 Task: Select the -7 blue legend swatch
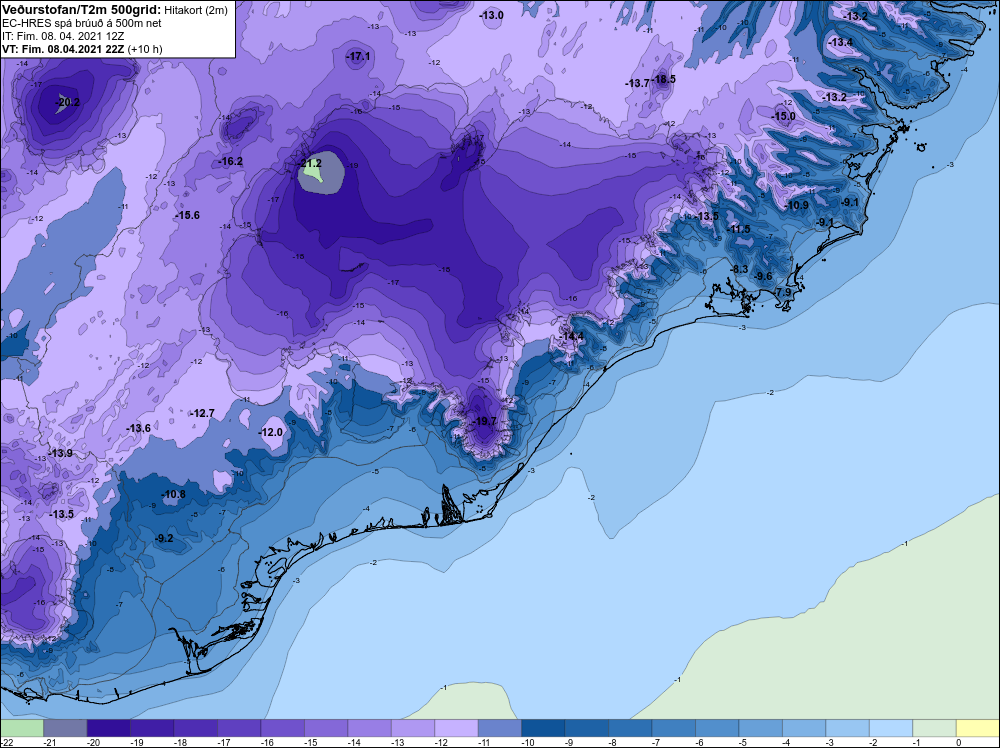coord(673,728)
